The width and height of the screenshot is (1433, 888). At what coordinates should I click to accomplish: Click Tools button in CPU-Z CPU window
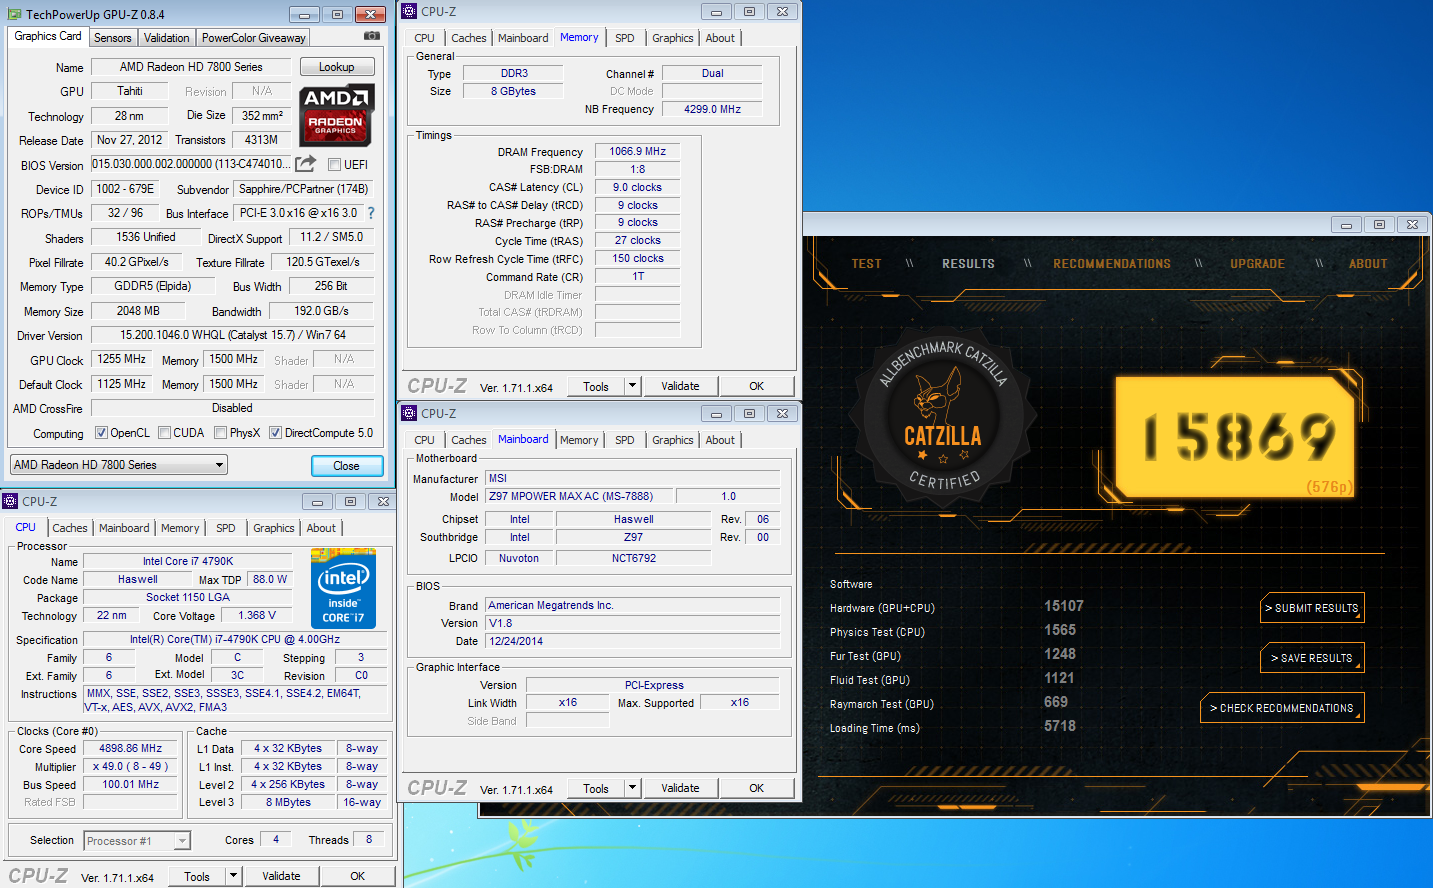tap(197, 876)
